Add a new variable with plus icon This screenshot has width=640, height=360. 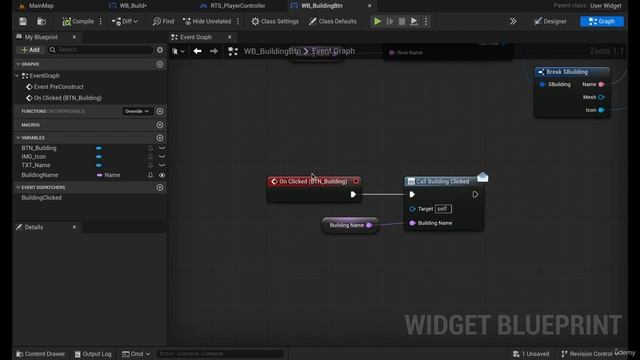(160, 138)
